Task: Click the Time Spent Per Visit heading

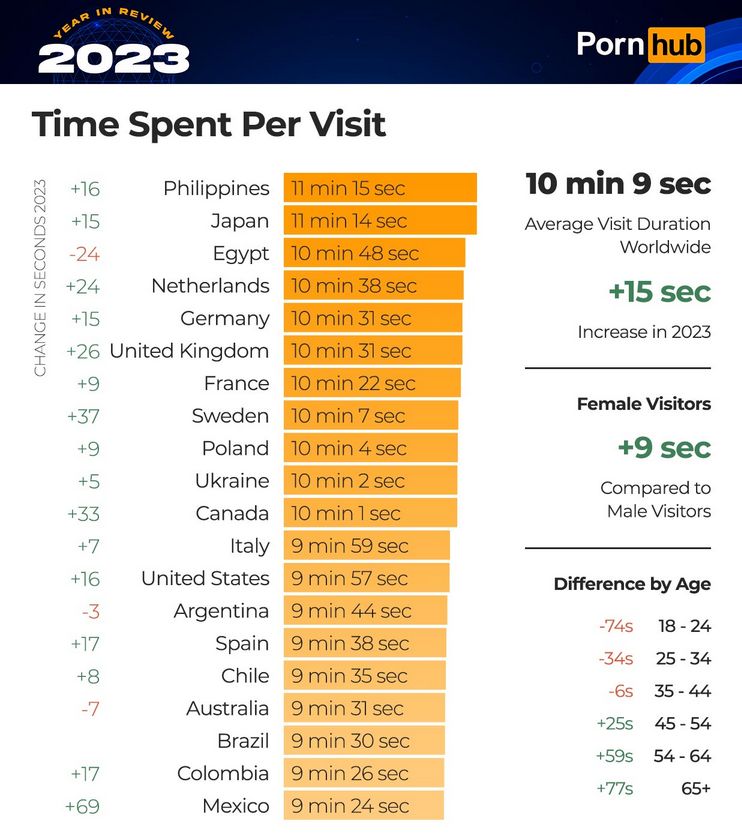Action: coord(208,125)
